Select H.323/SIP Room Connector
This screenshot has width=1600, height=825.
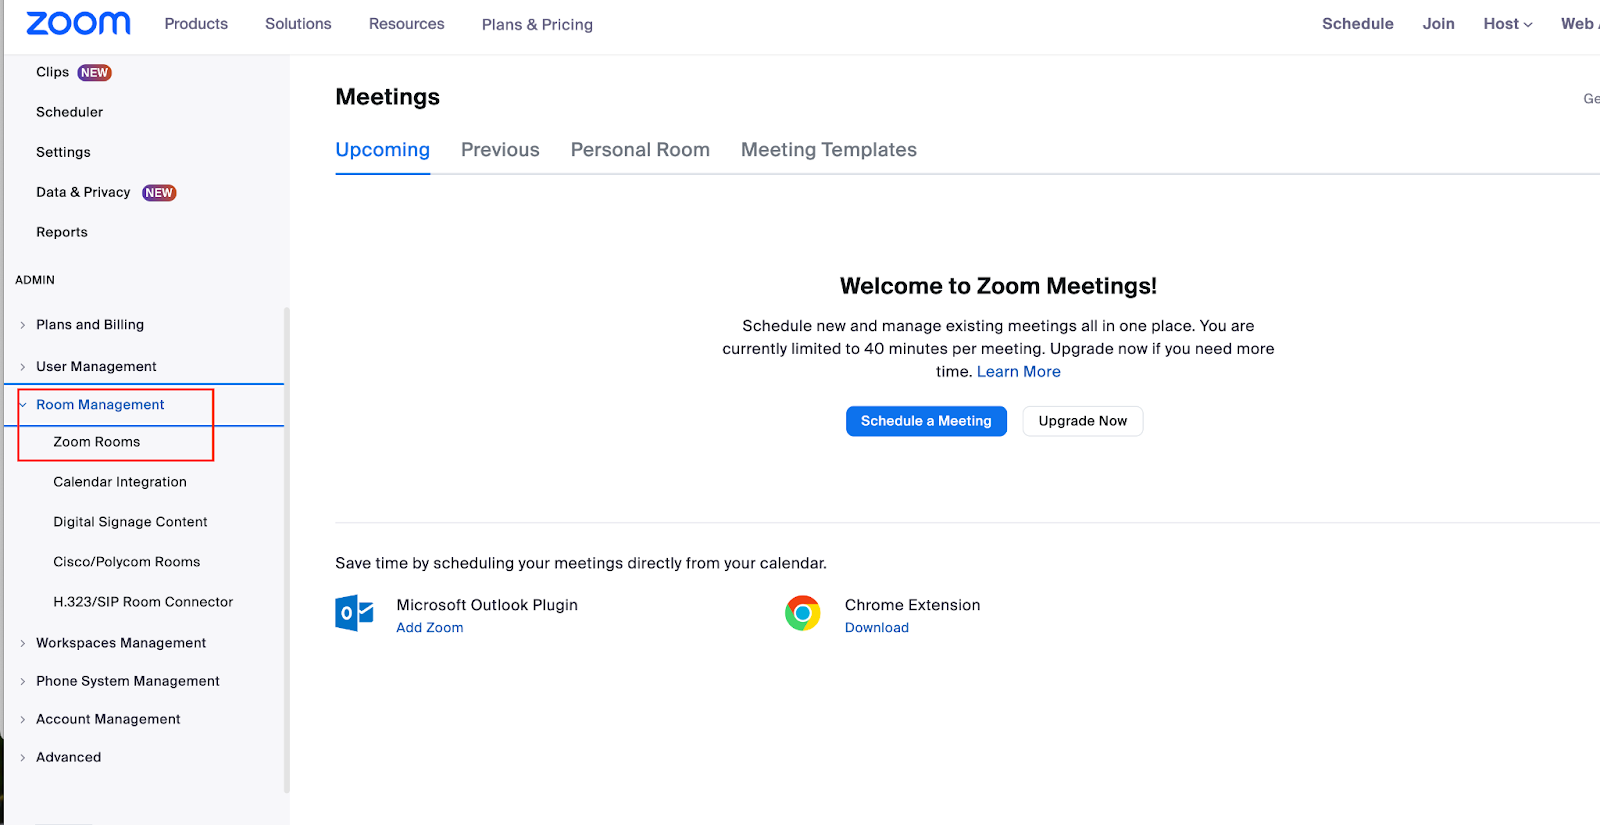point(143,602)
